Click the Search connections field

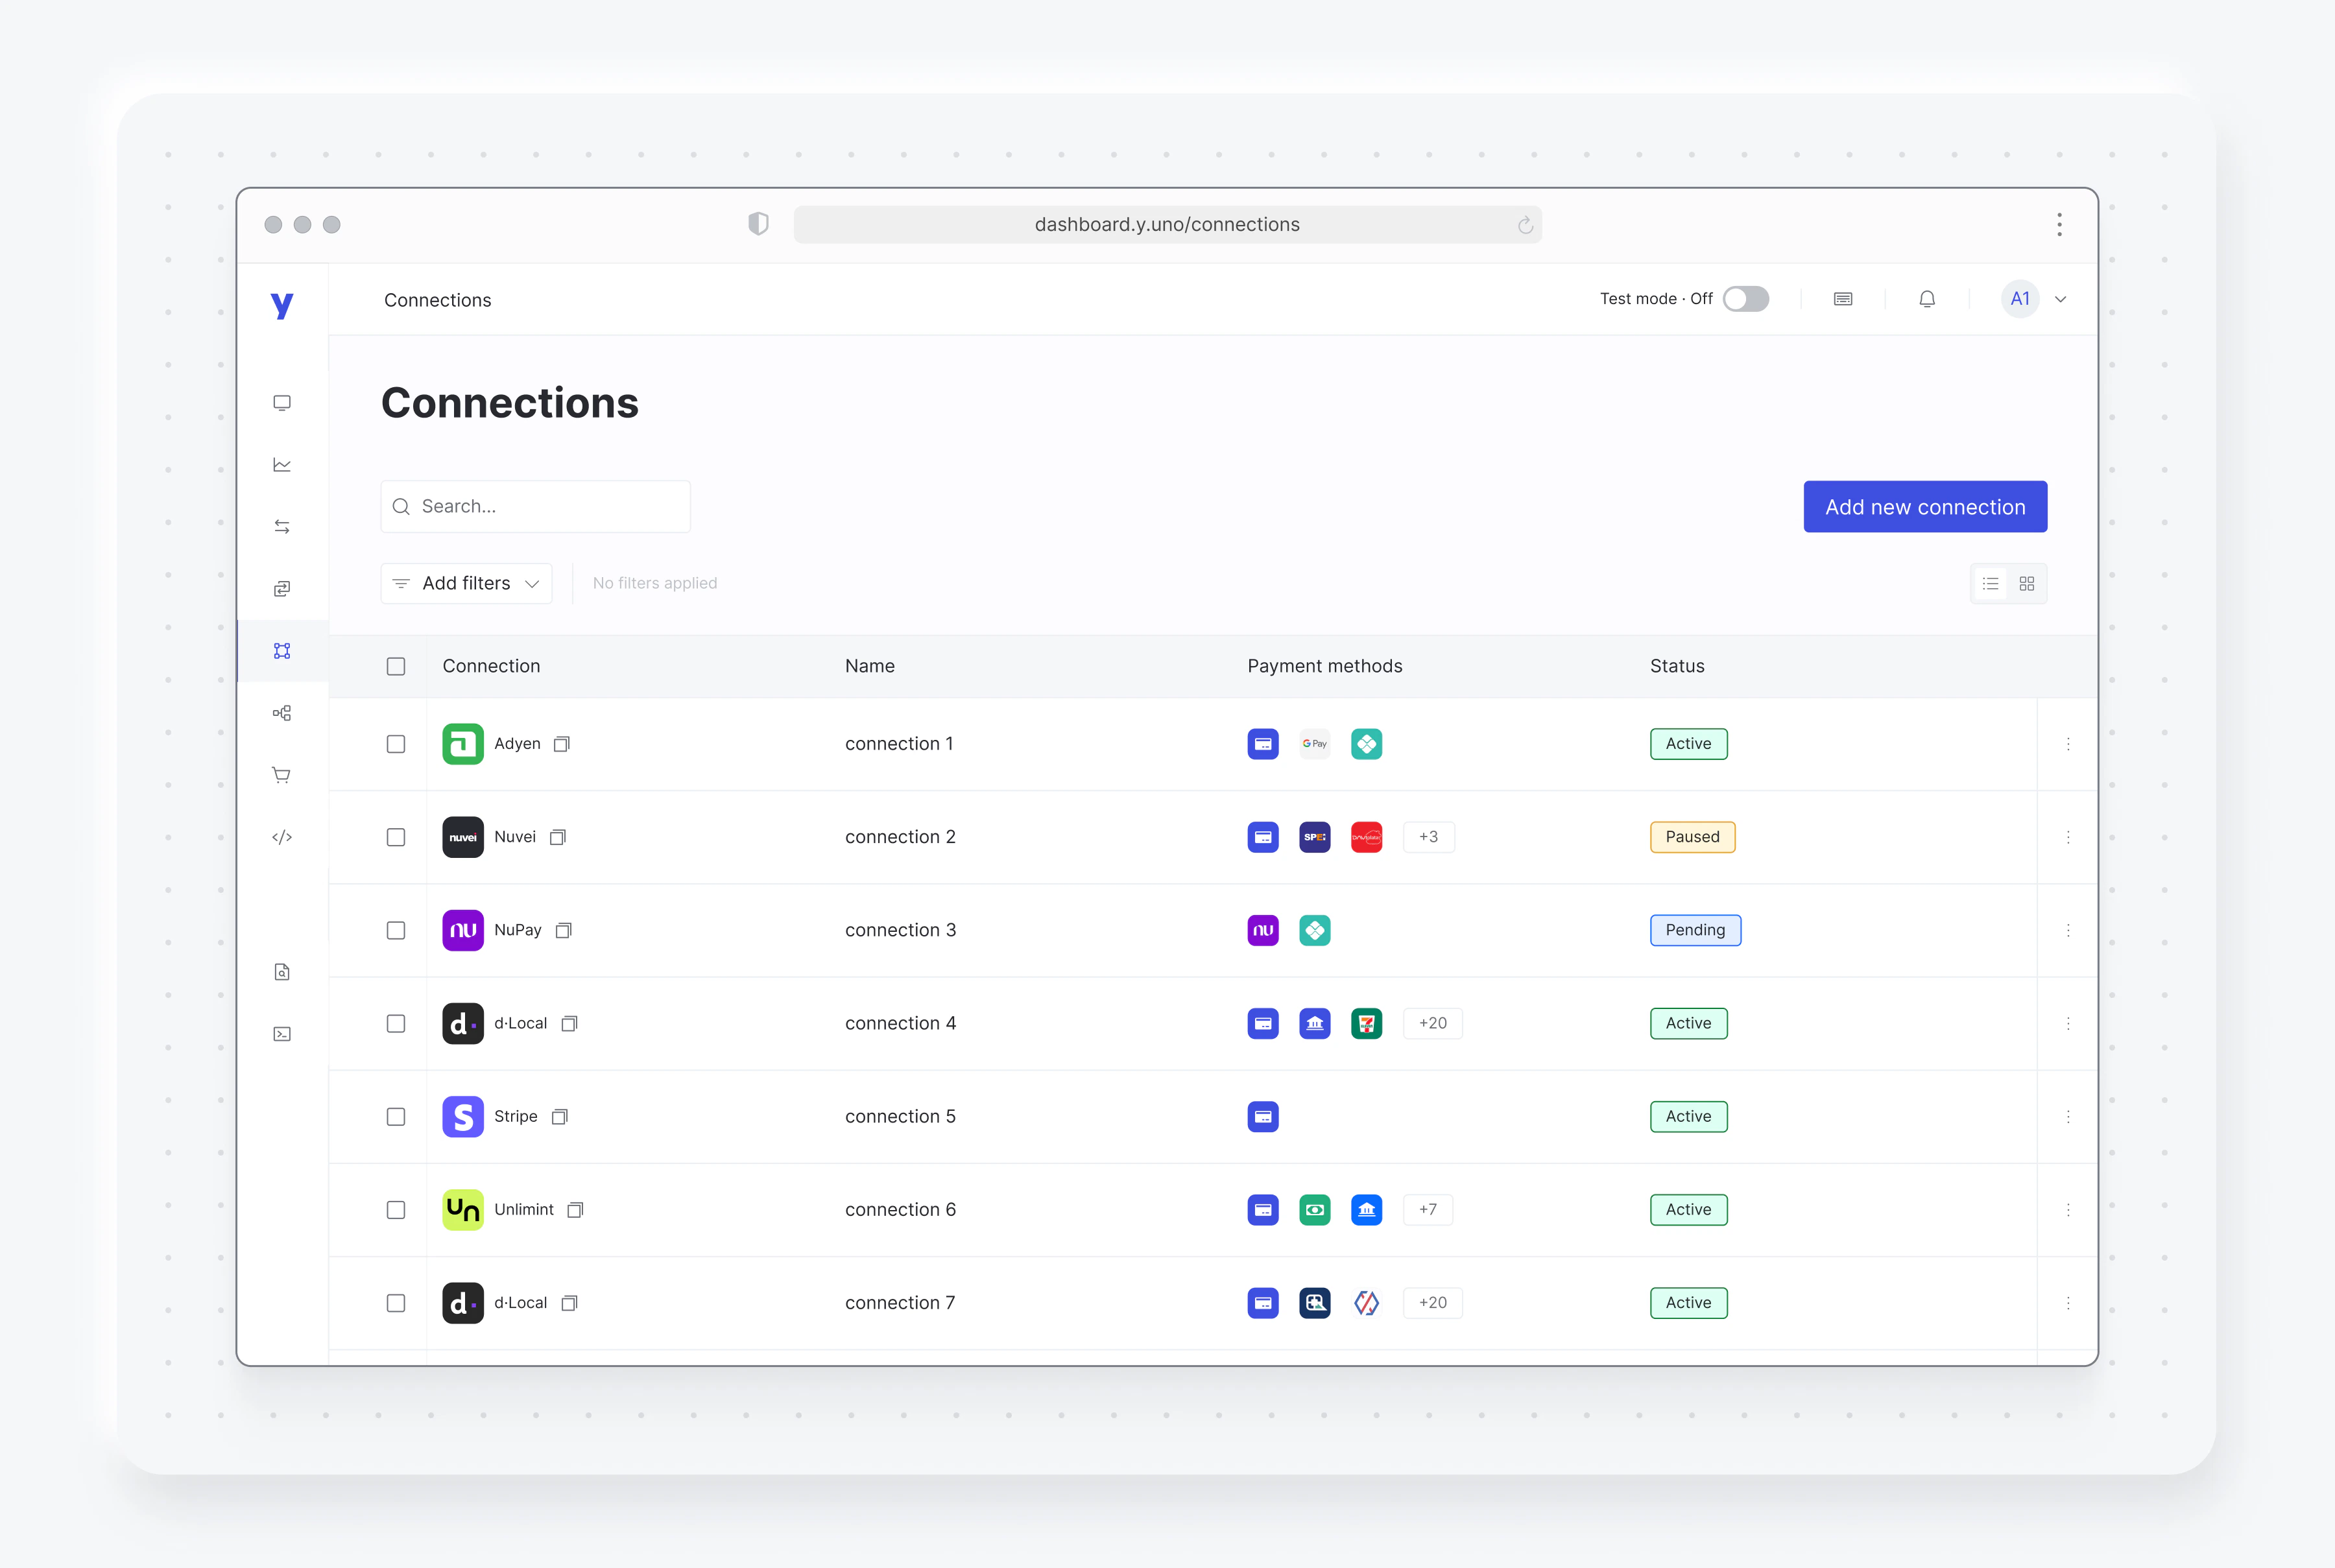536,507
